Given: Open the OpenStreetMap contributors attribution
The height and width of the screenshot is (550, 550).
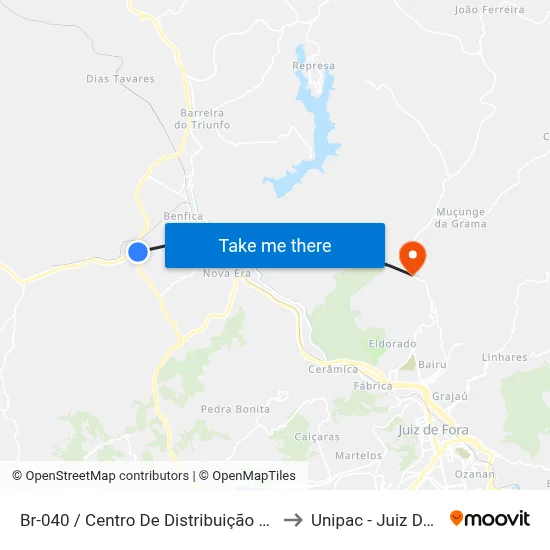Looking at the screenshot, I should tap(100, 476).
